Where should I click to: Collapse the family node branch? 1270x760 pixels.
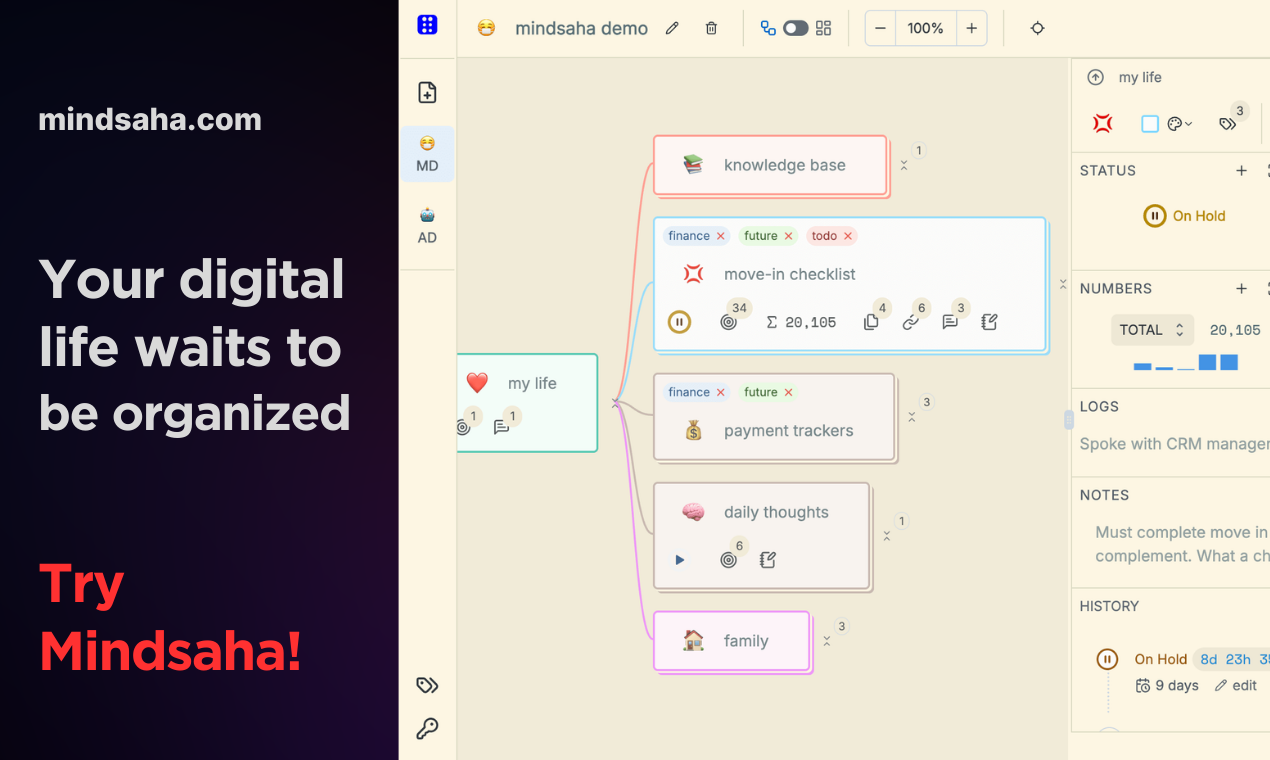pos(826,641)
